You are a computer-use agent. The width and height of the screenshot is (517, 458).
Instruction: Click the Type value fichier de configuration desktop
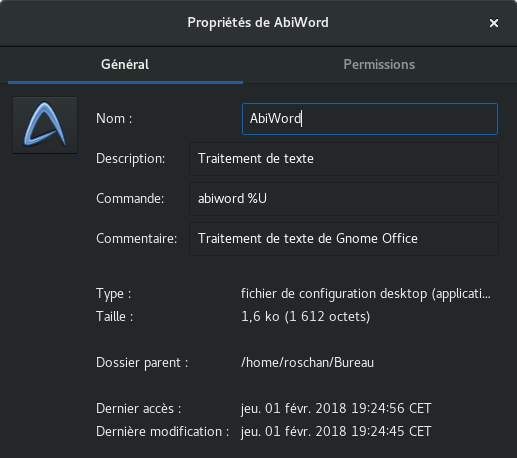366,294
